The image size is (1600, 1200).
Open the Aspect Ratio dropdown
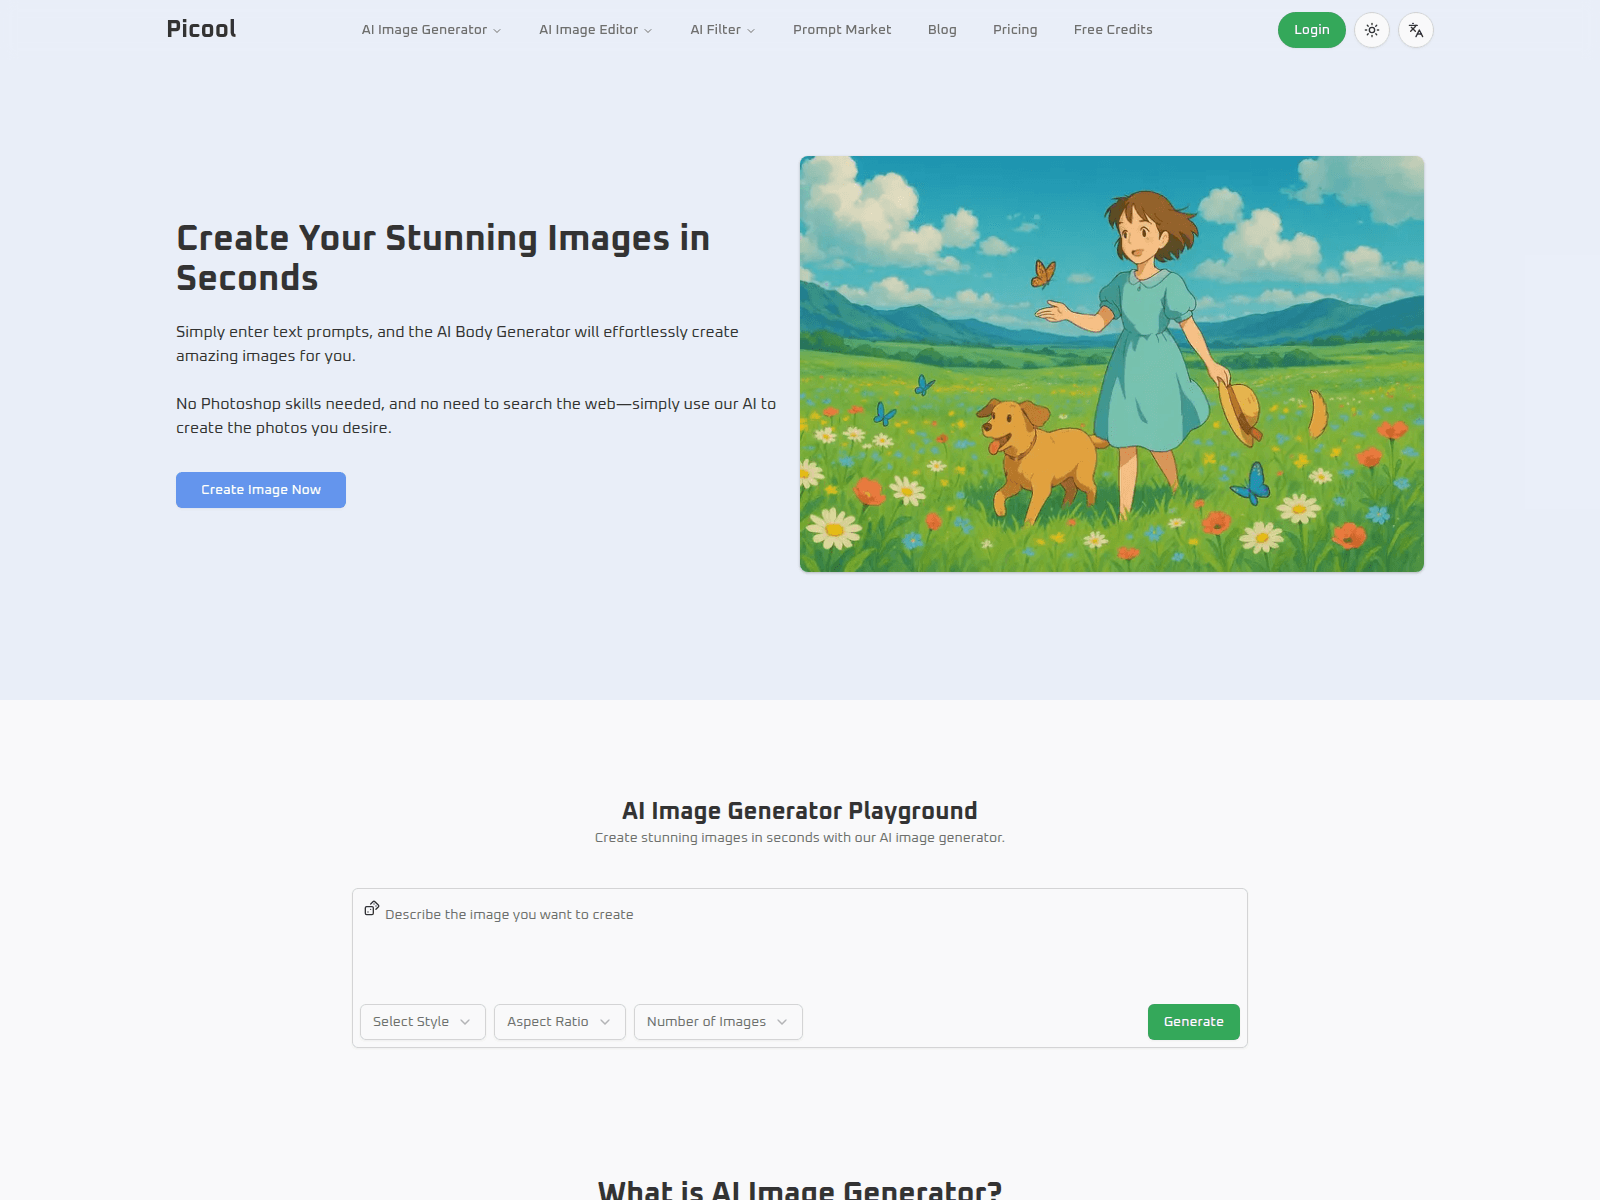coord(558,1021)
